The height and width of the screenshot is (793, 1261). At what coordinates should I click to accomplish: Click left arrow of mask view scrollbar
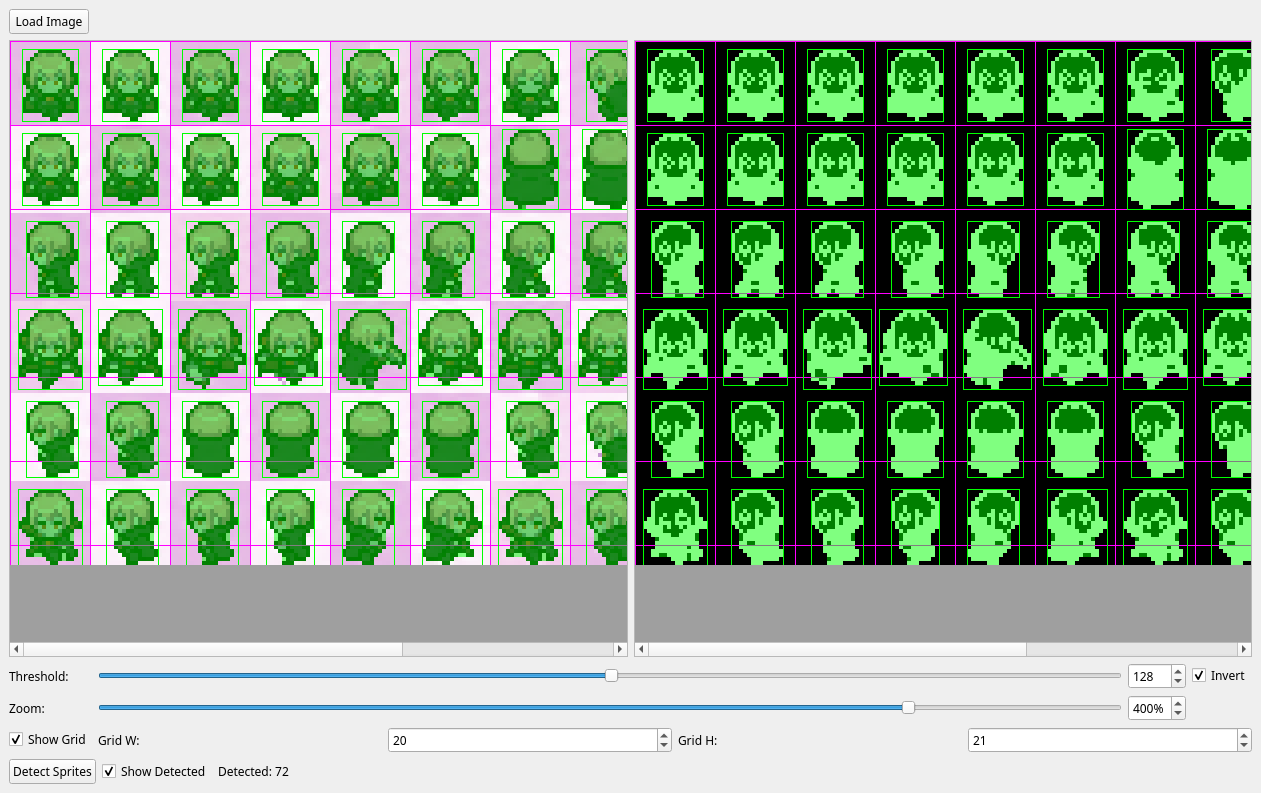point(641,649)
